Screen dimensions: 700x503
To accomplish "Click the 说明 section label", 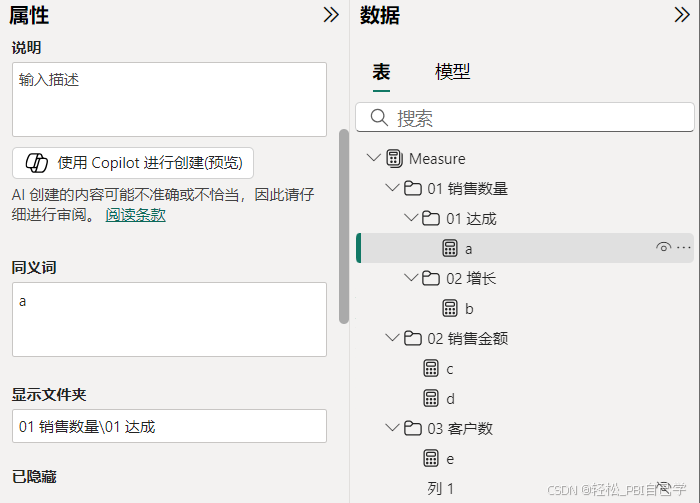I will [26, 47].
